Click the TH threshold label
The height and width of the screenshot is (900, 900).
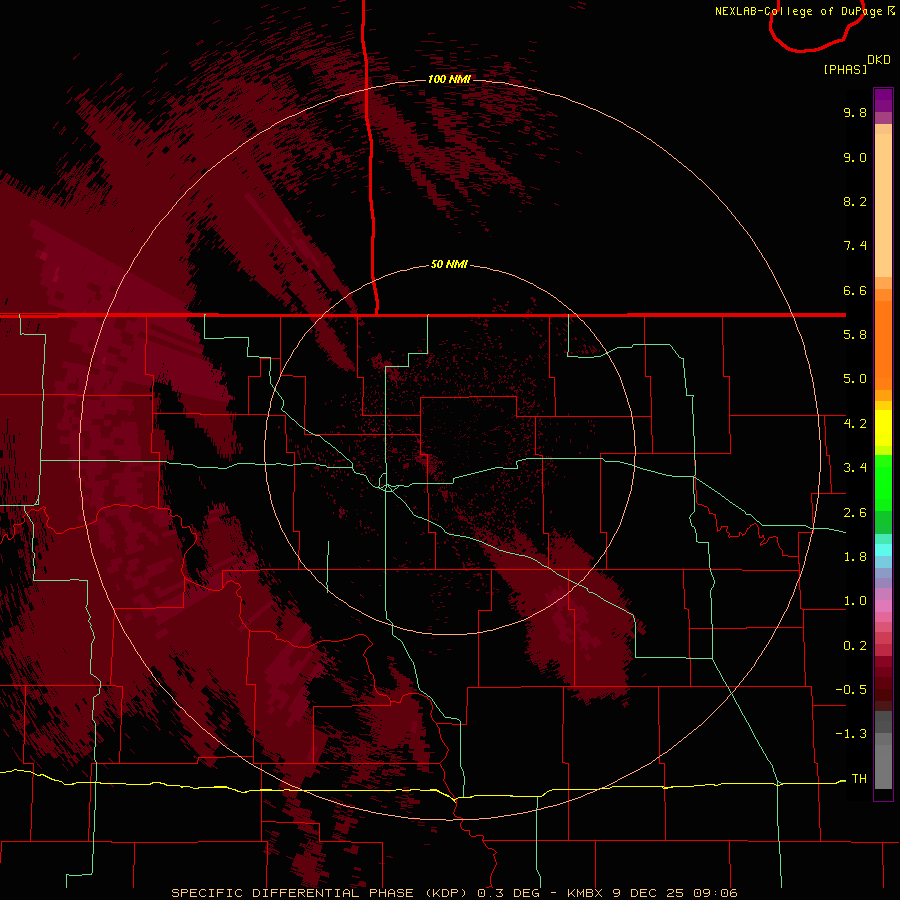pyautogui.click(x=859, y=778)
